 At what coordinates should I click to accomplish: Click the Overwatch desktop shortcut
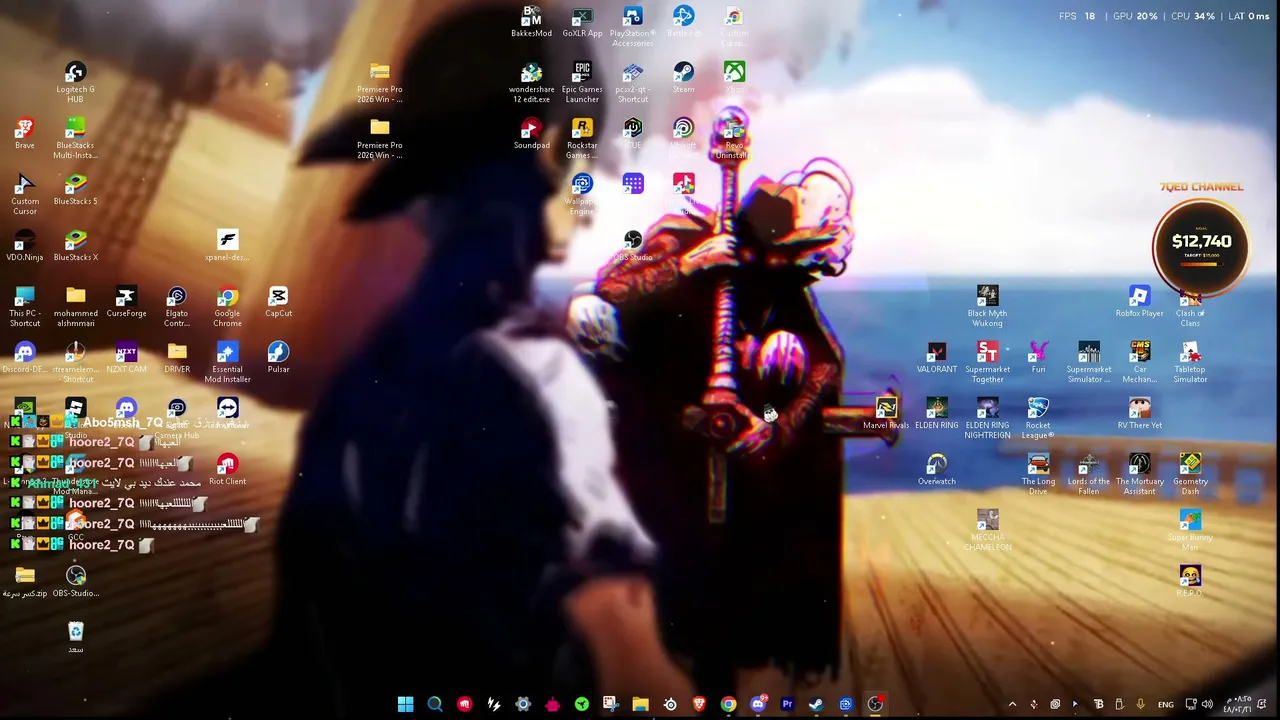pos(936,470)
